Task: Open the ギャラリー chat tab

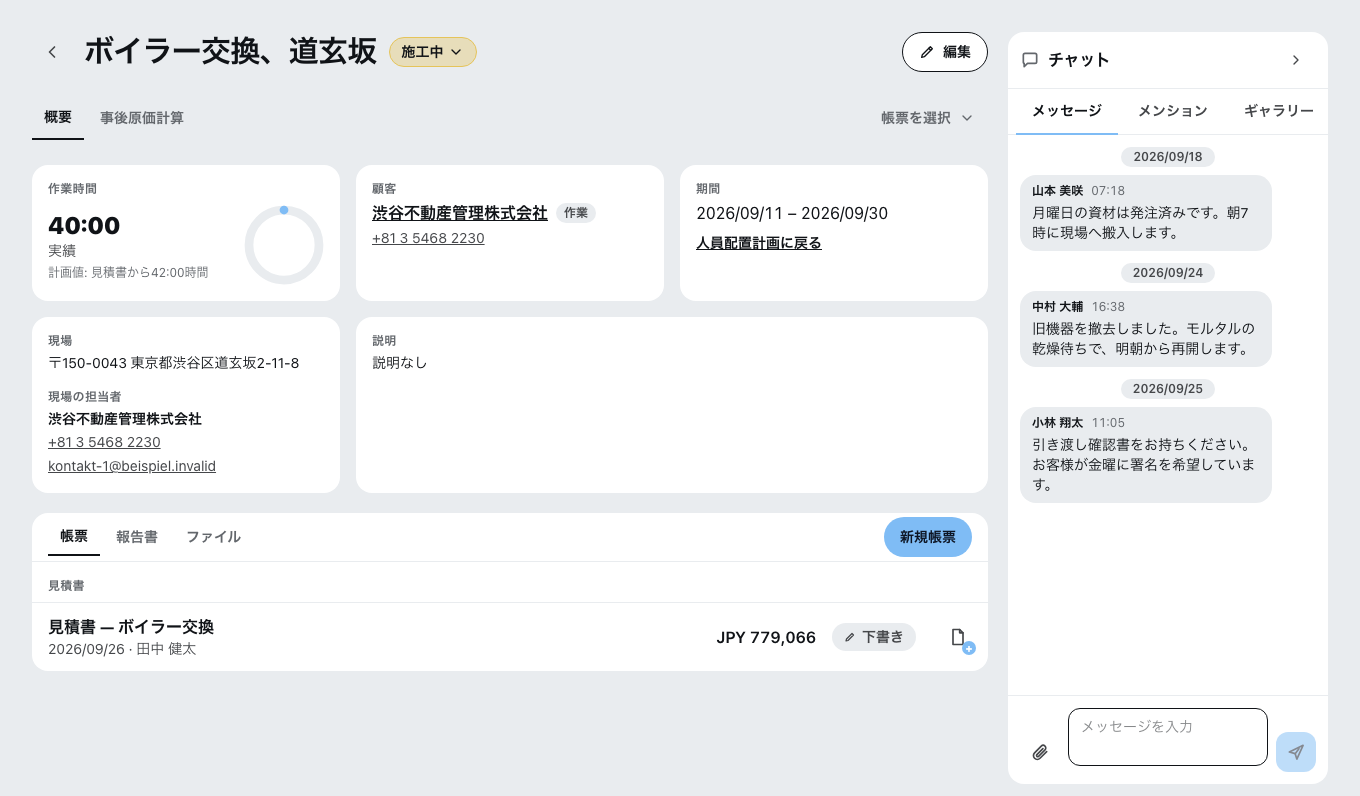Action: (1279, 111)
